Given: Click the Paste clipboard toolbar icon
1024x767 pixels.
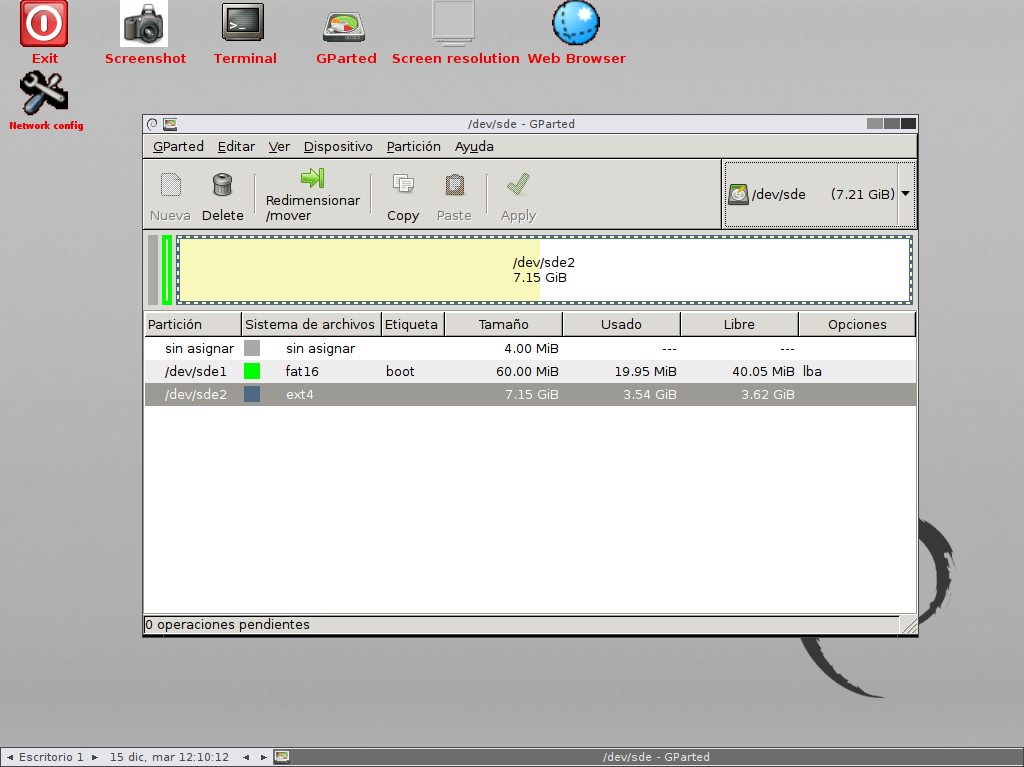Looking at the screenshot, I should pos(455,185).
